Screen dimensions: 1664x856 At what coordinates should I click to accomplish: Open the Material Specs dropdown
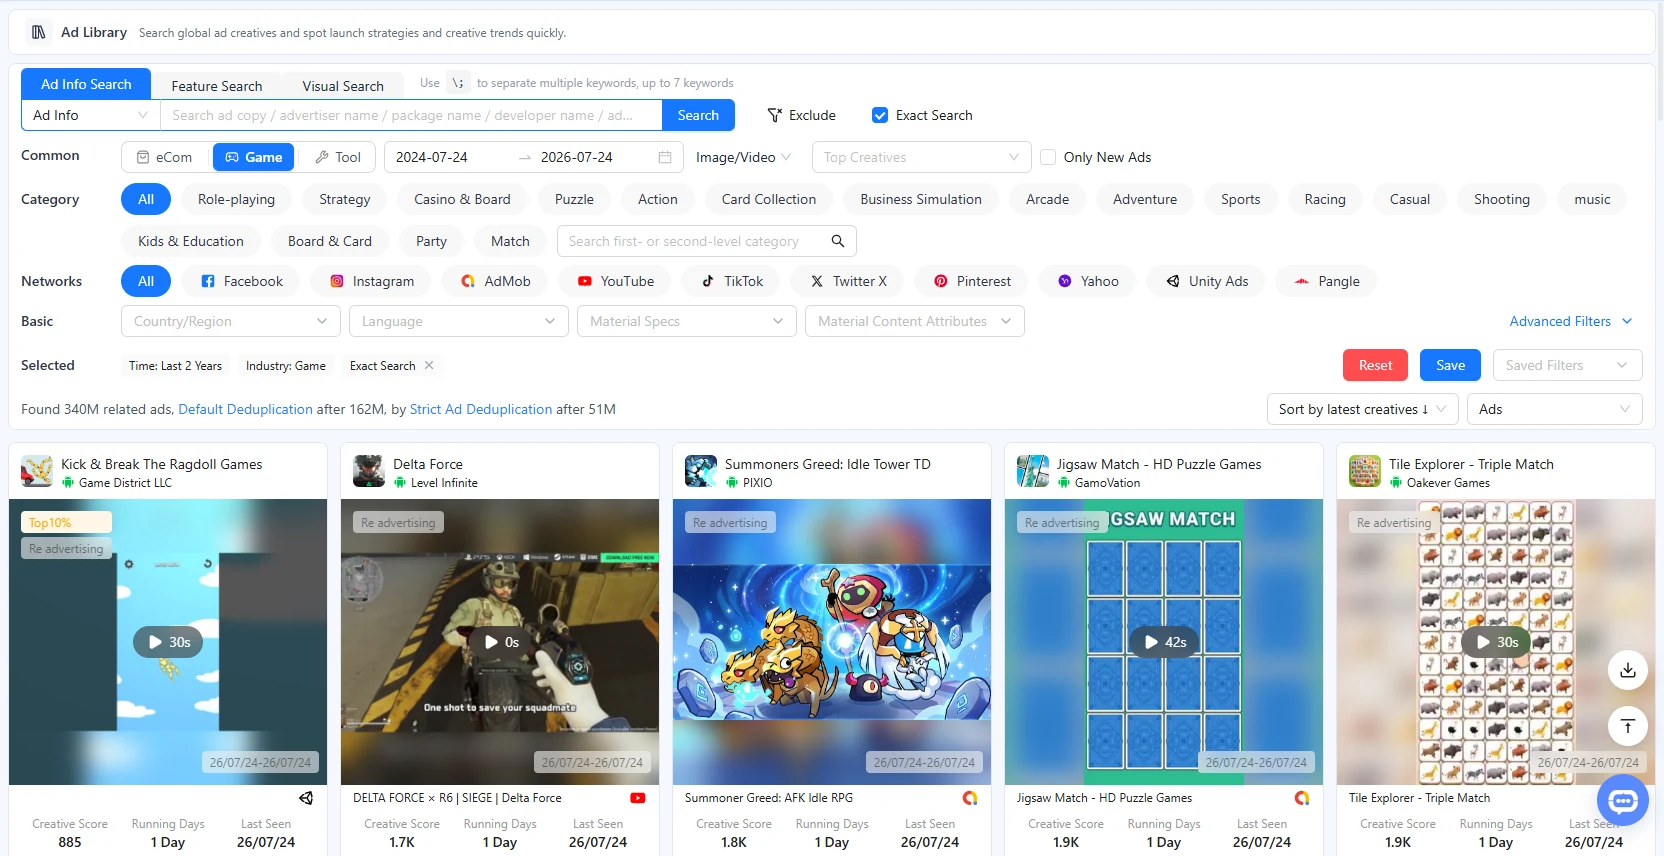(686, 321)
